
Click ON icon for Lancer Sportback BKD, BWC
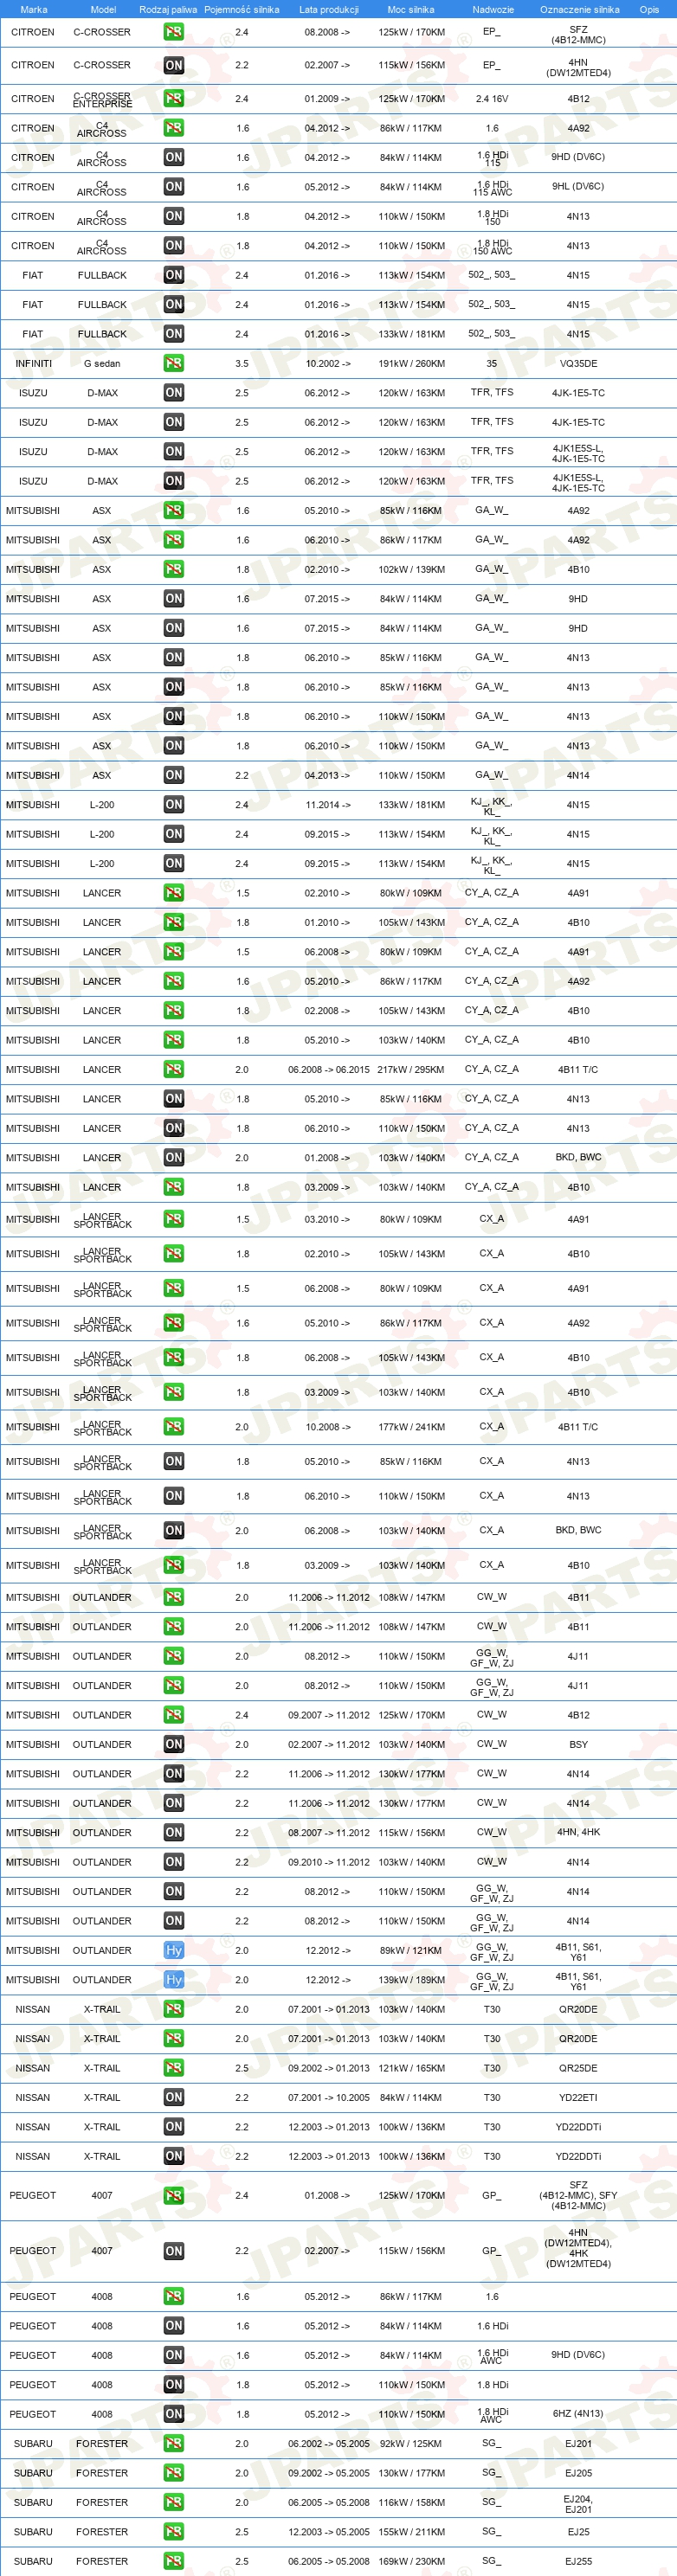174,1531
